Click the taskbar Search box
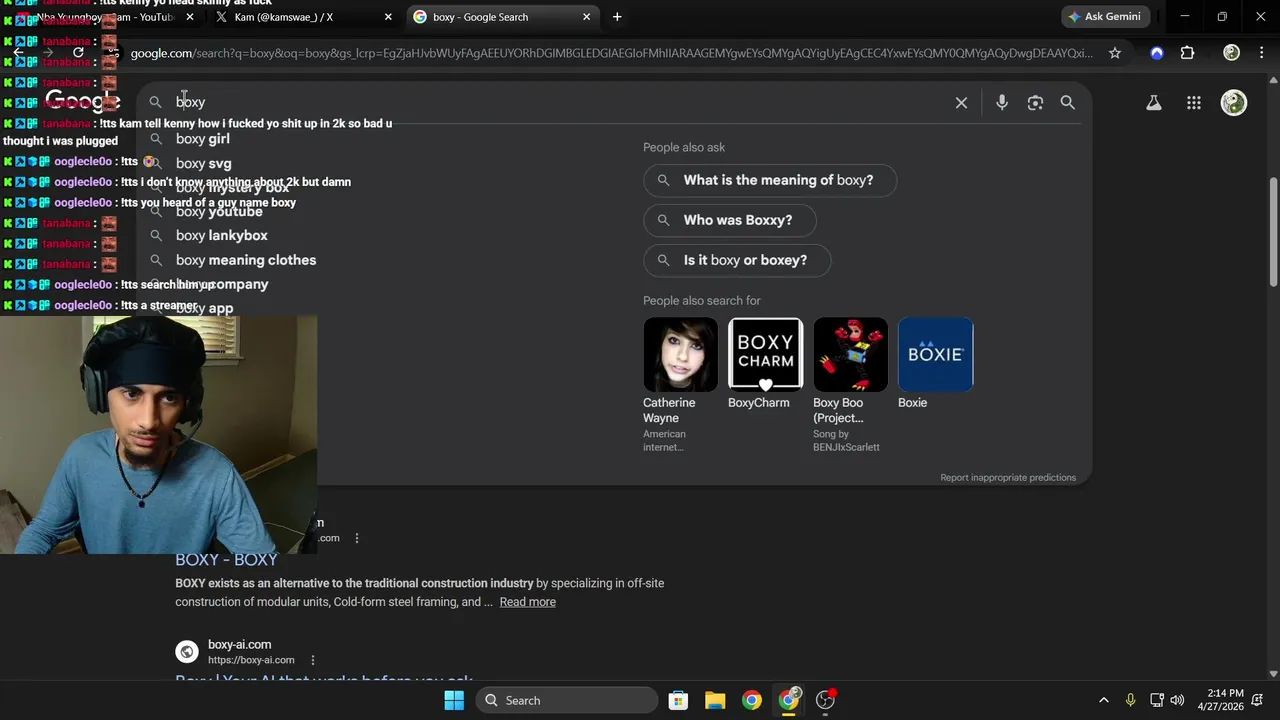Screen dimensions: 1280x720 [567, 700]
